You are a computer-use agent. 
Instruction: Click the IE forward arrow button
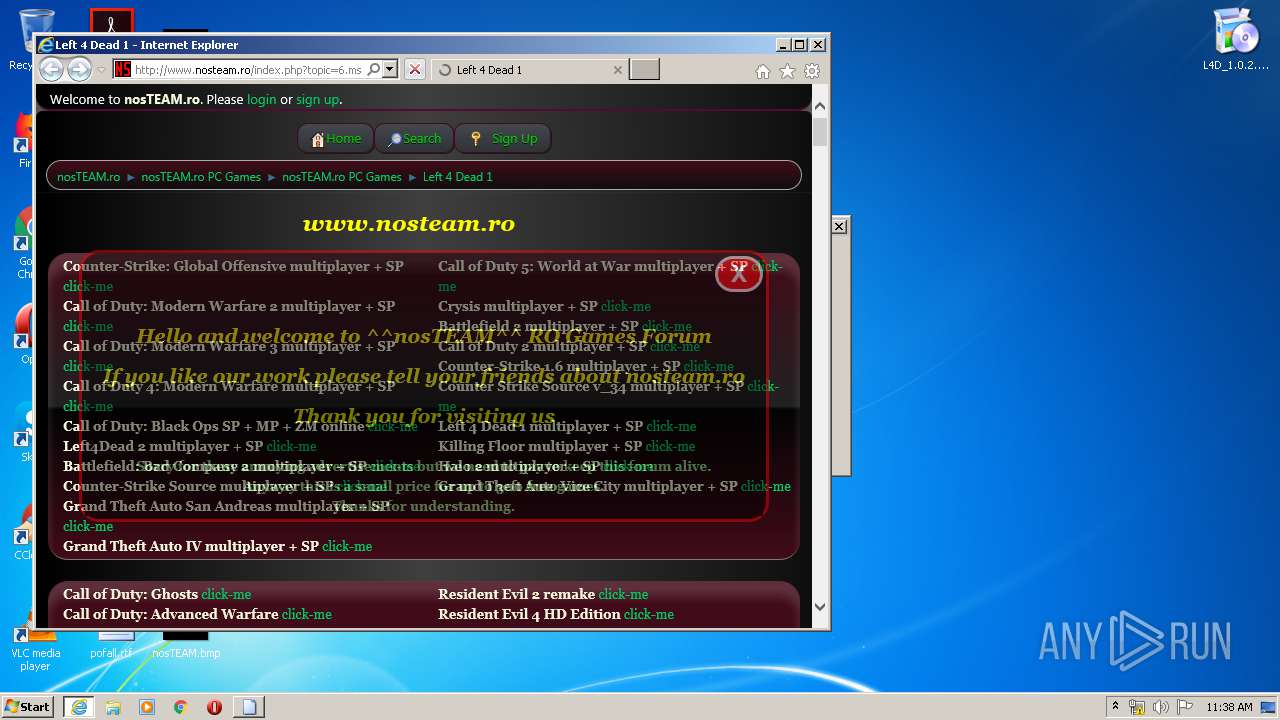[x=79, y=69]
